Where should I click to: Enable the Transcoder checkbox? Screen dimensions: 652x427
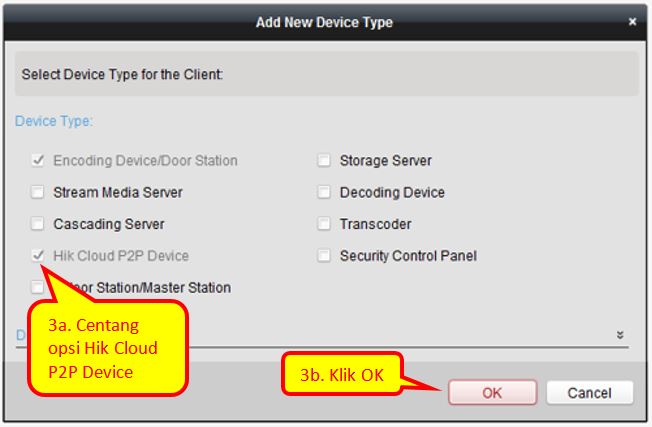click(324, 224)
